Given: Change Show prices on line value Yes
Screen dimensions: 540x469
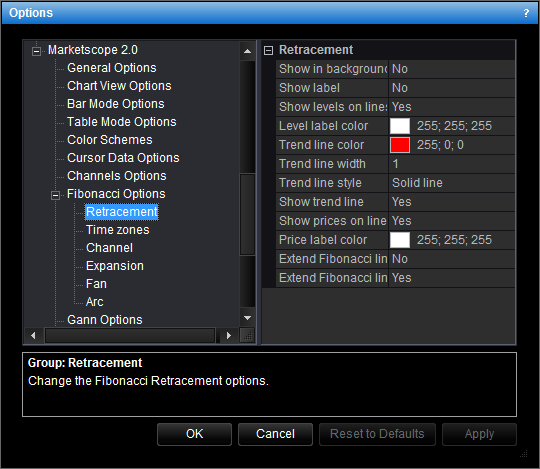Looking at the screenshot, I should (x=452, y=221).
